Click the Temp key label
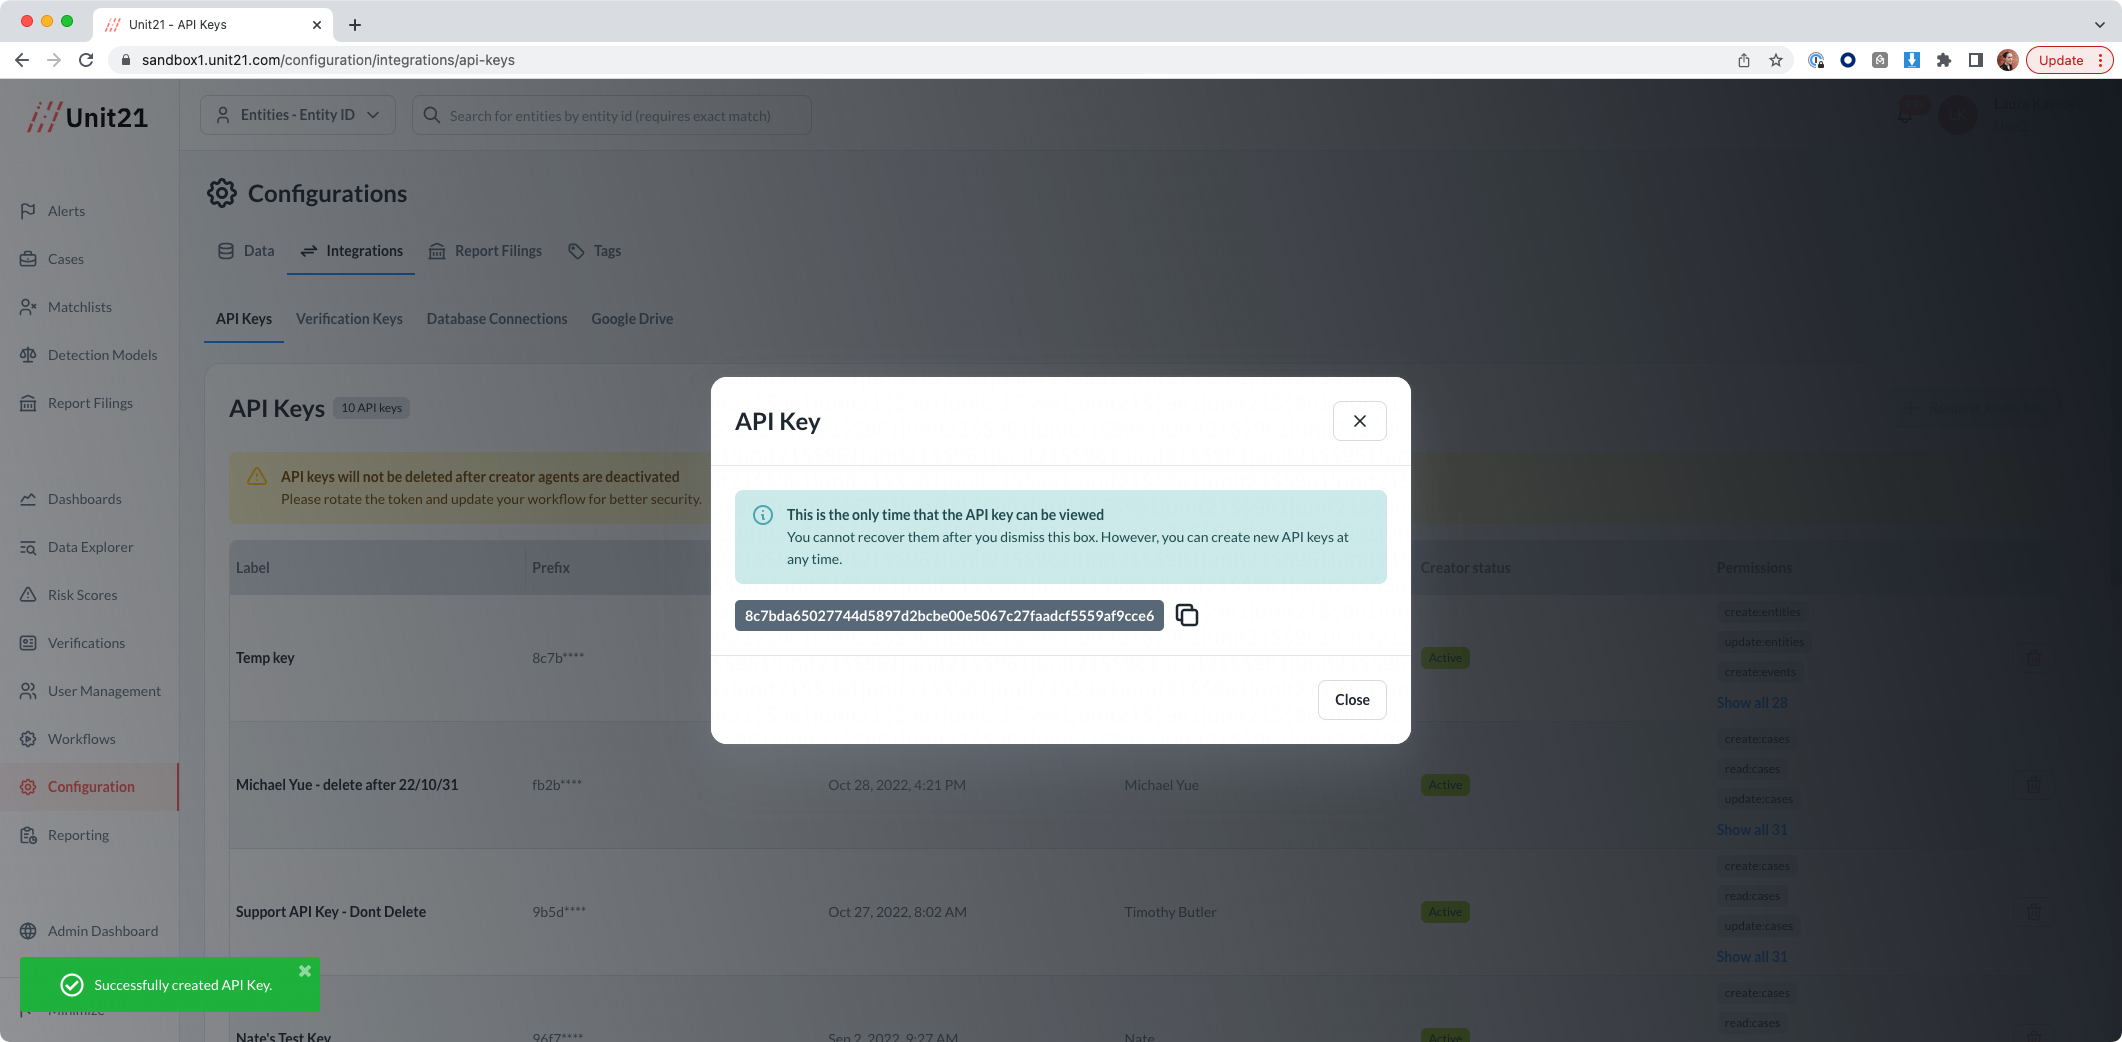This screenshot has width=2122, height=1042. coord(265,658)
